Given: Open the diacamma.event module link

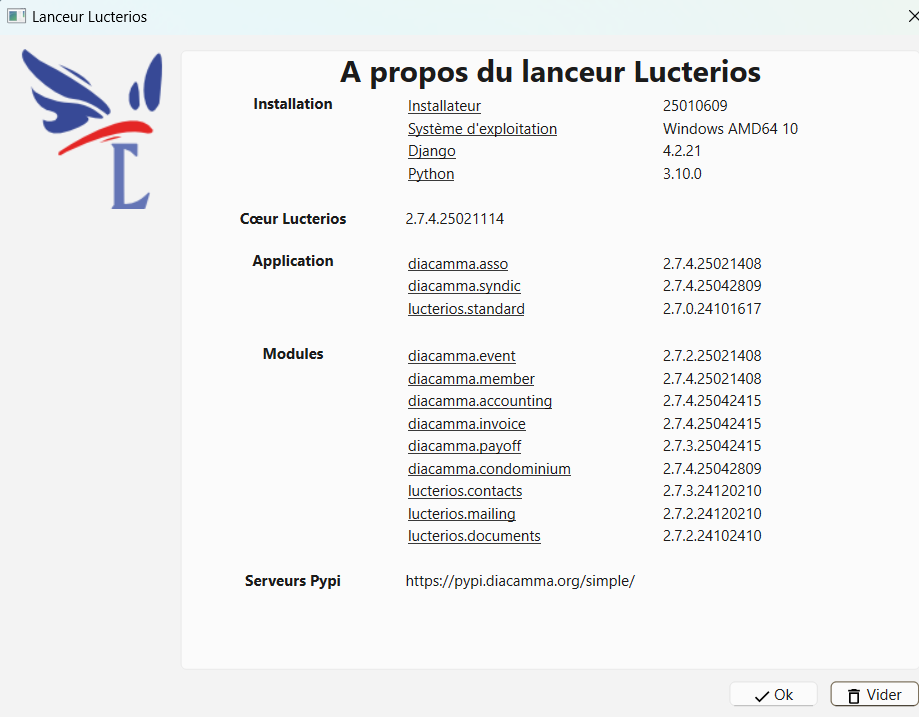Looking at the screenshot, I should [461, 356].
